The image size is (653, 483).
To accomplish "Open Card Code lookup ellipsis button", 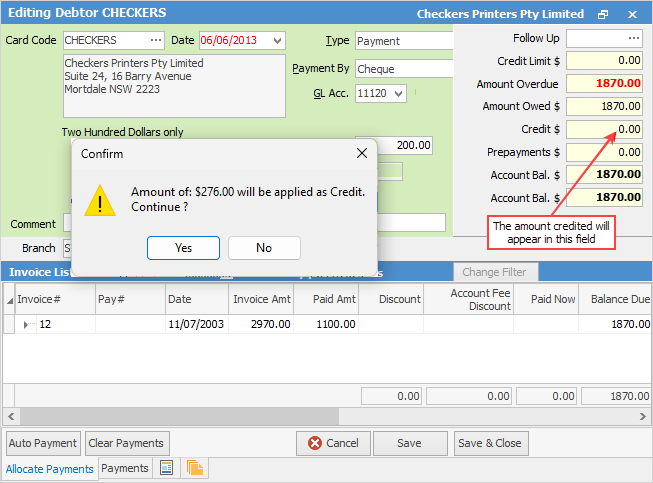I will click(x=156, y=40).
